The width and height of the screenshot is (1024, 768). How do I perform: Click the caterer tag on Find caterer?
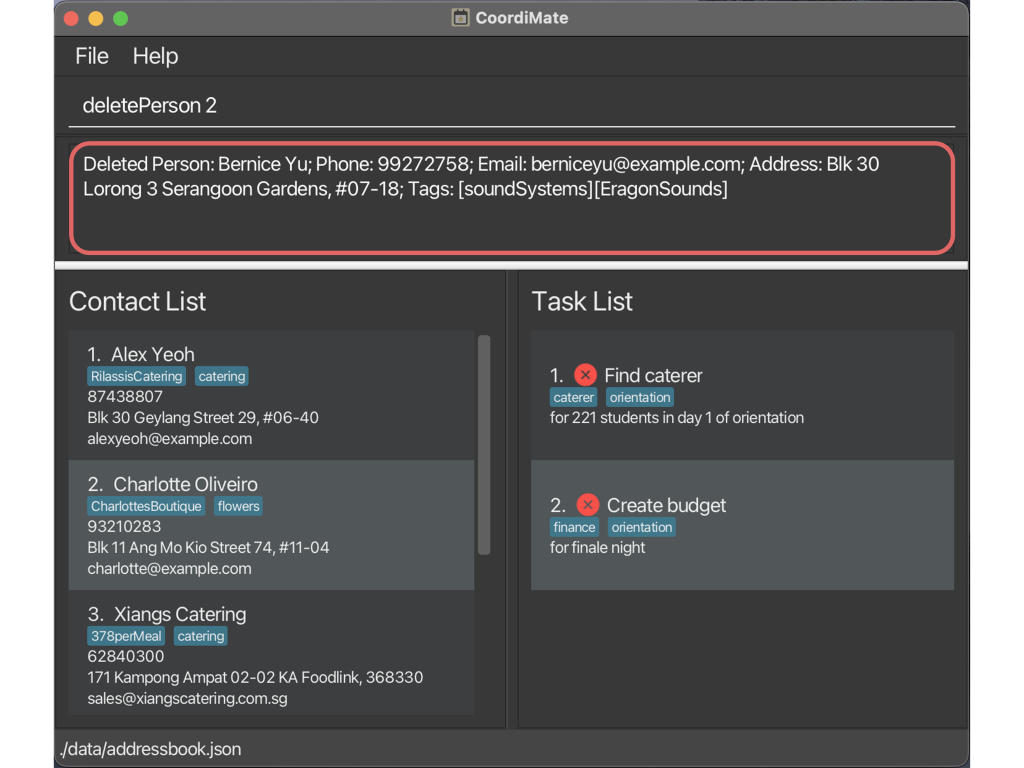coord(573,398)
